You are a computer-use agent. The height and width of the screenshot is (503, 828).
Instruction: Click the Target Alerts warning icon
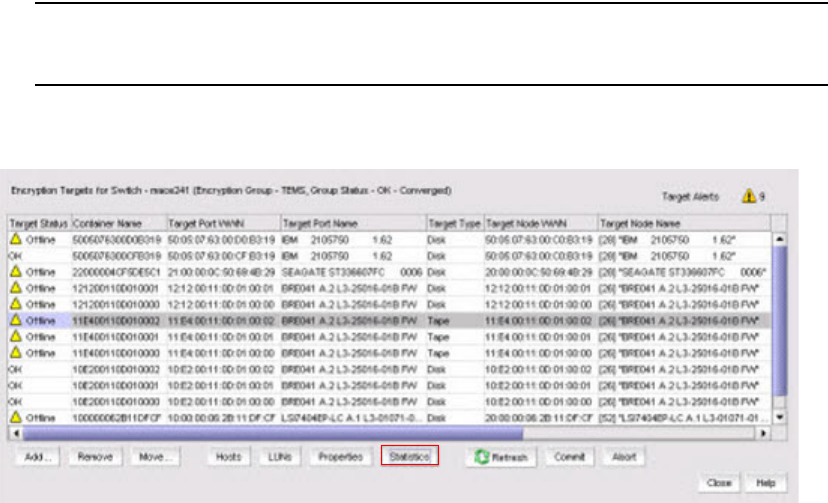tap(747, 197)
